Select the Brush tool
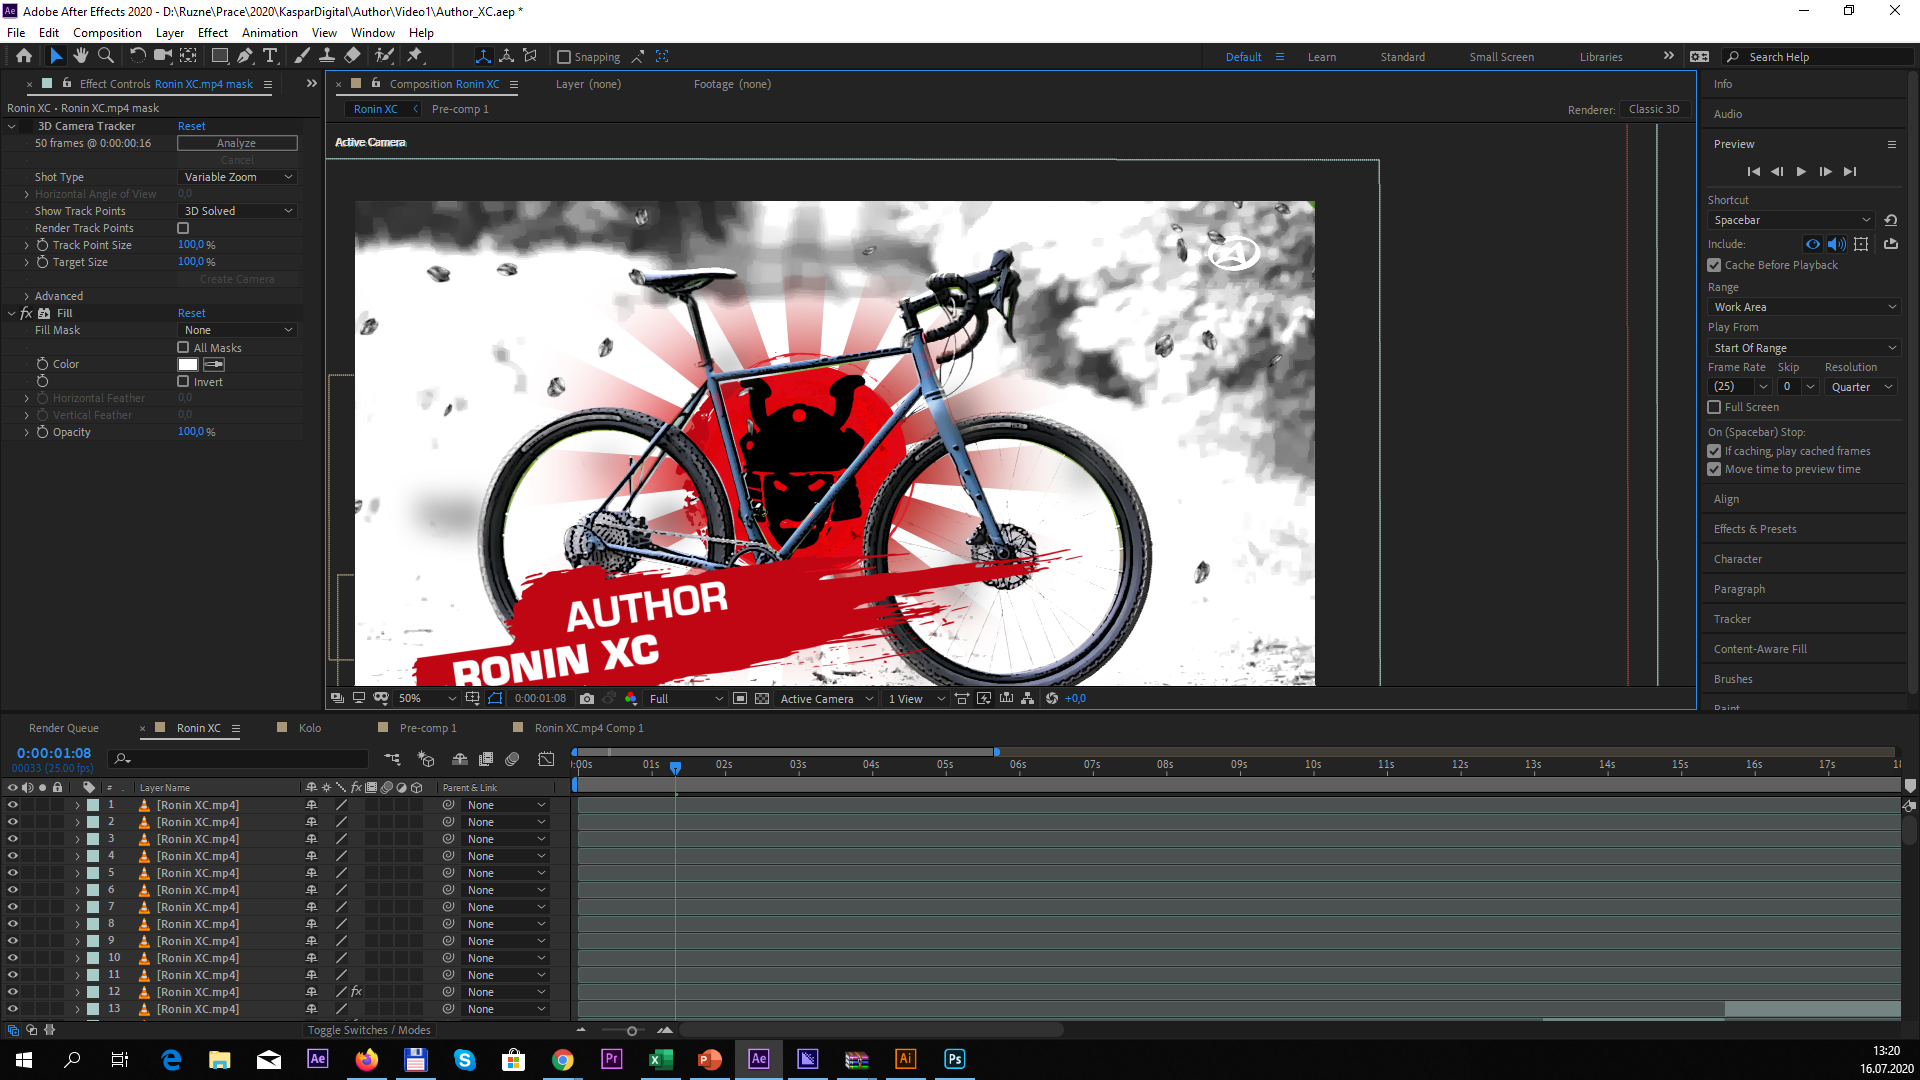 point(302,57)
